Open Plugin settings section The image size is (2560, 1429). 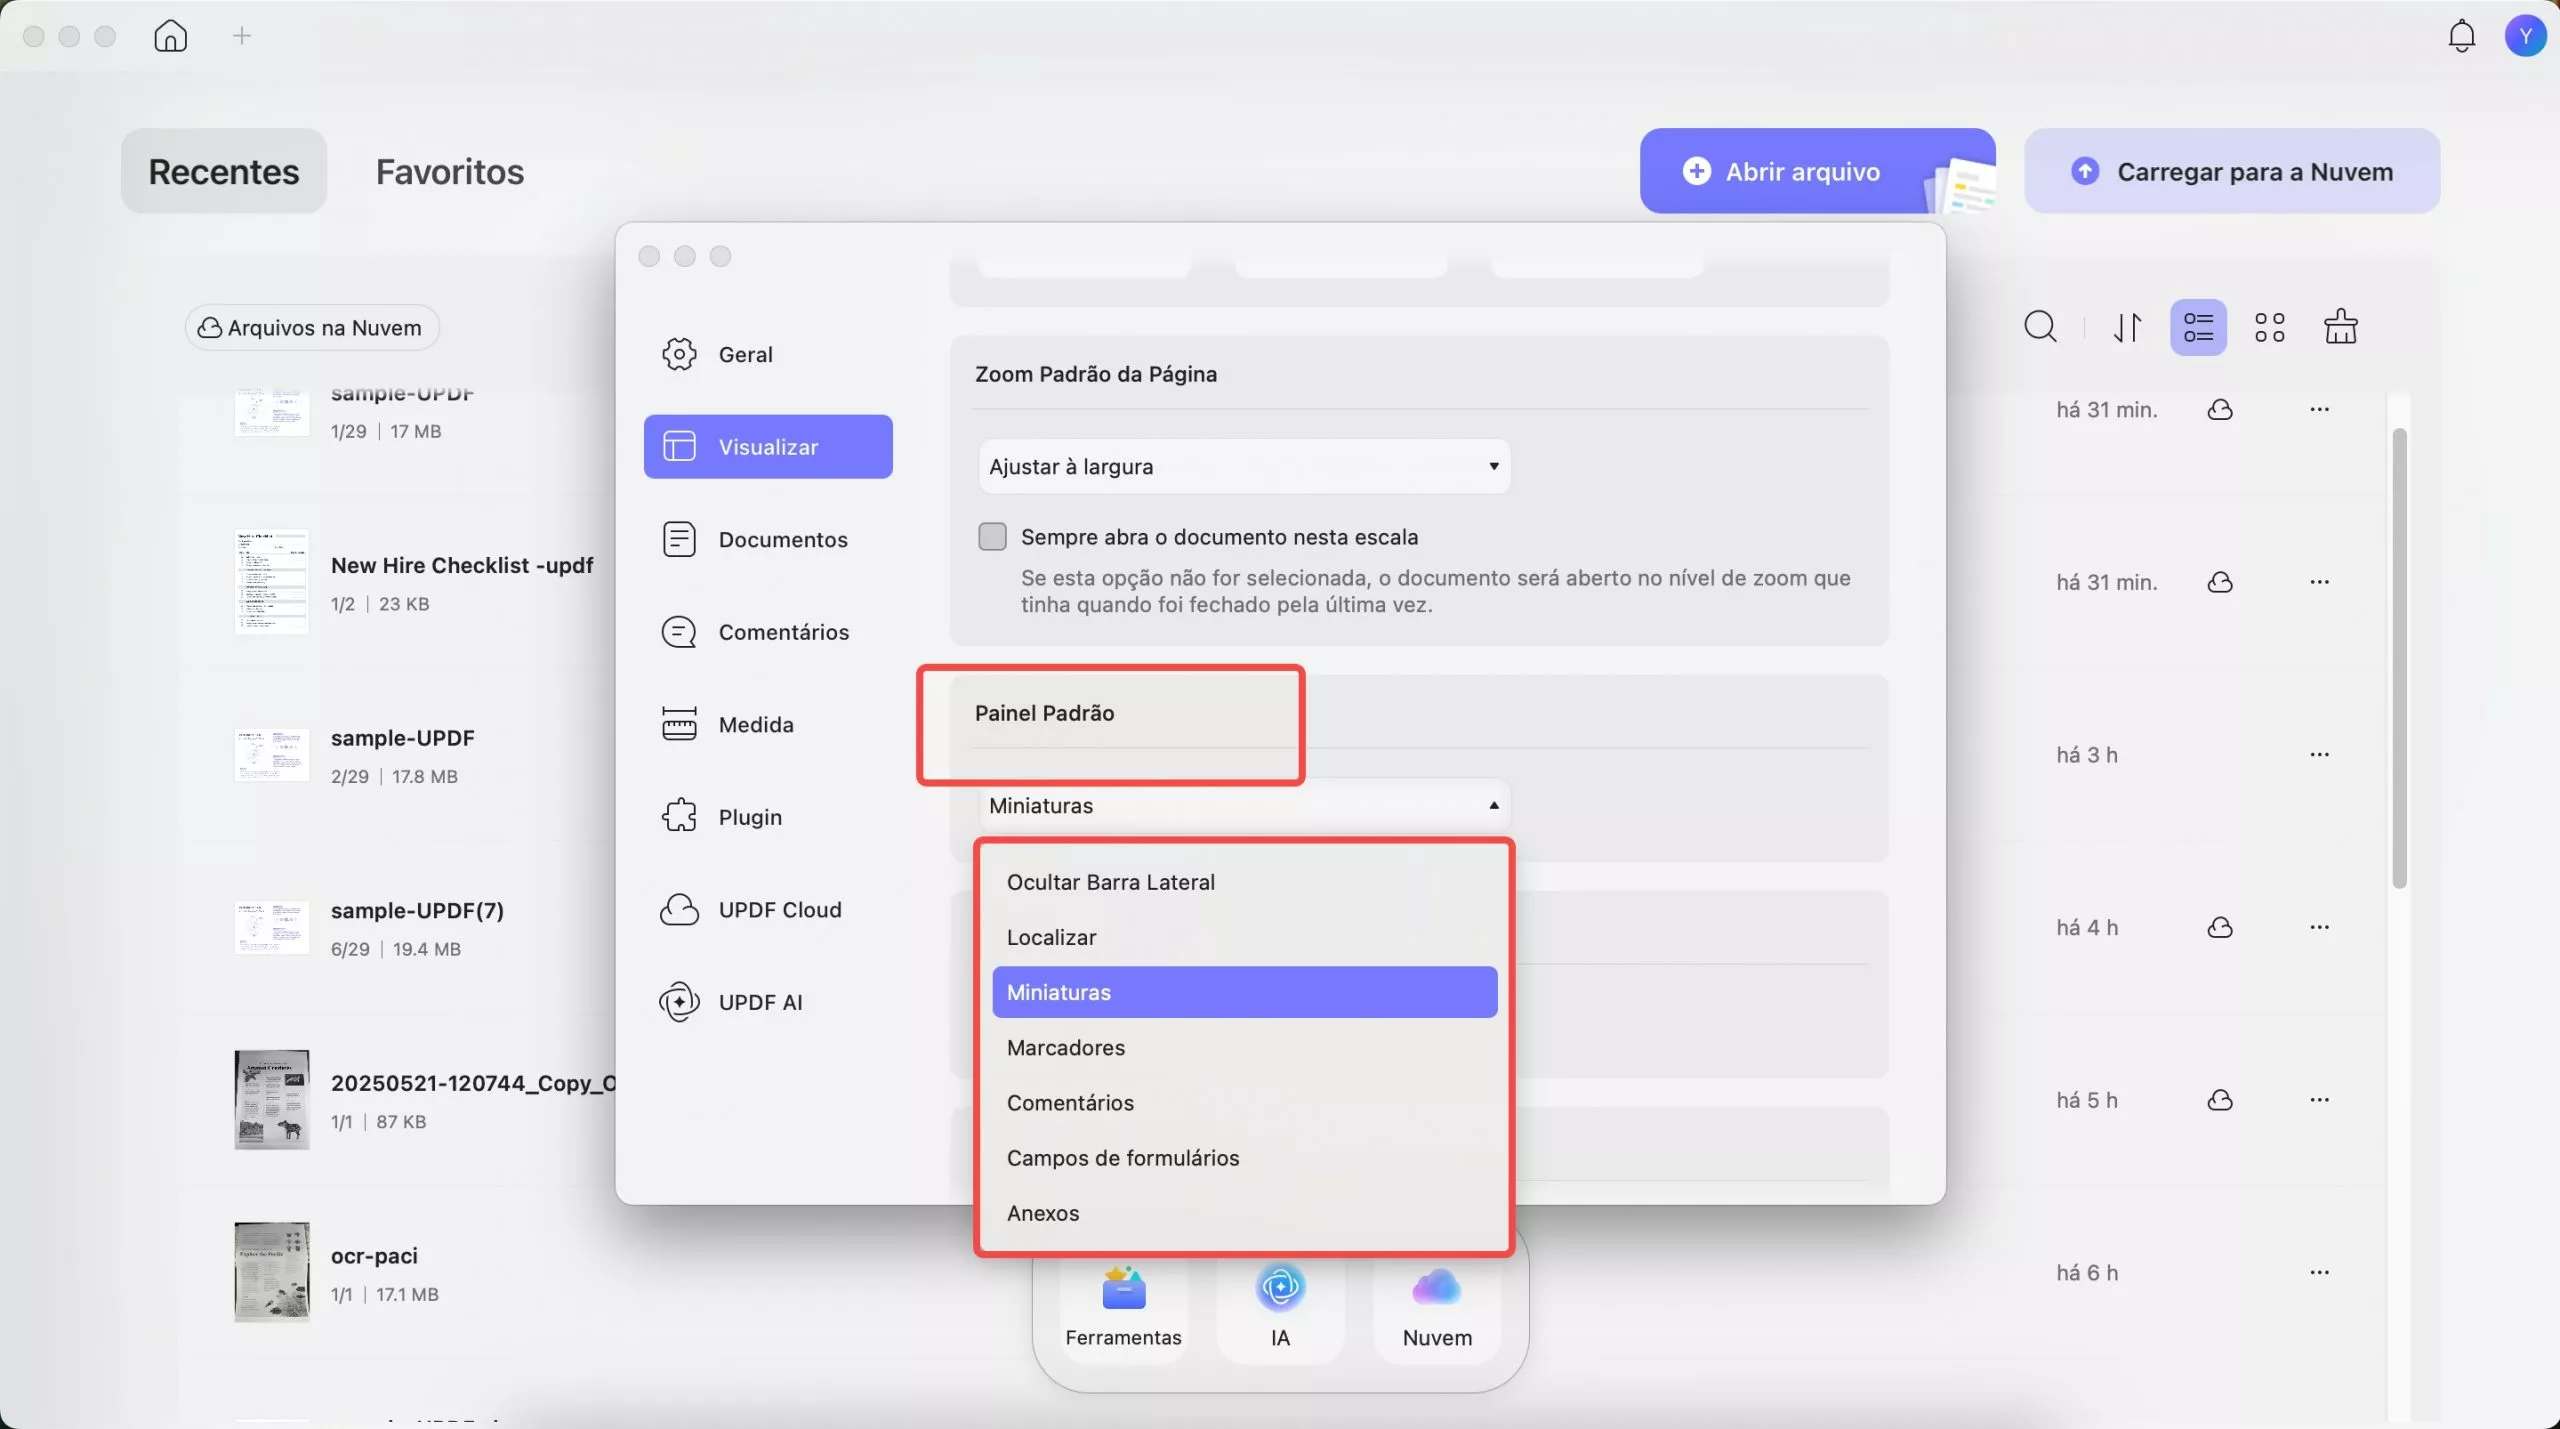pos(768,817)
